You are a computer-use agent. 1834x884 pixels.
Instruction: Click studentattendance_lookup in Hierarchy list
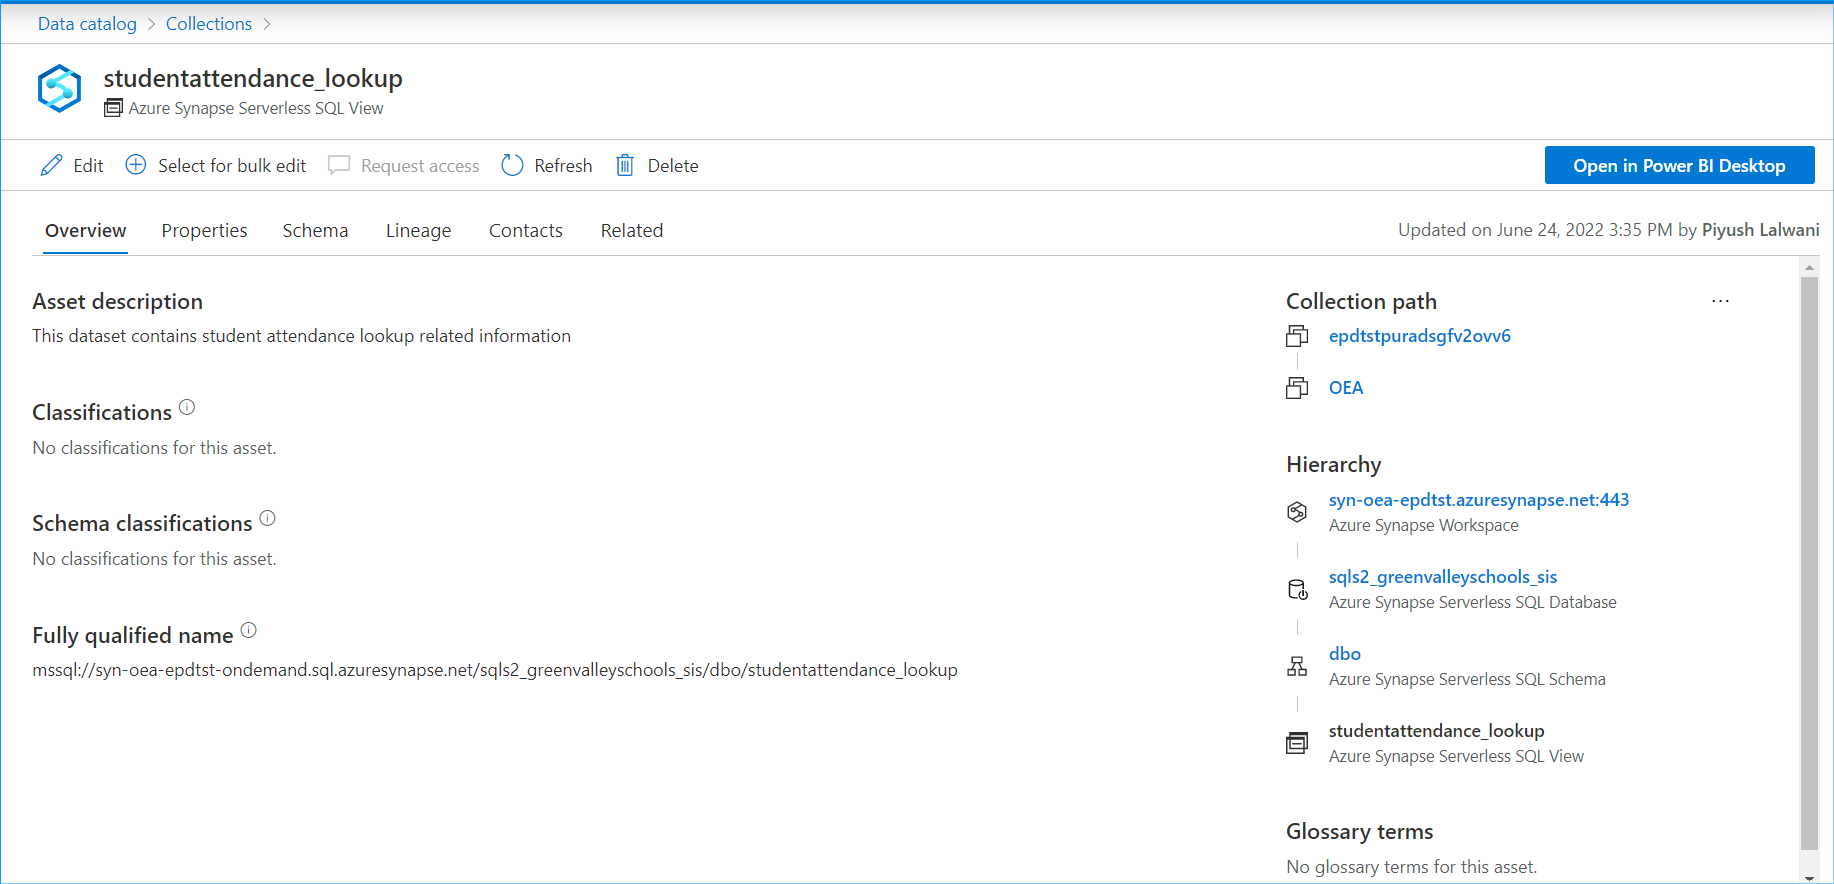[x=1436, y=731]
